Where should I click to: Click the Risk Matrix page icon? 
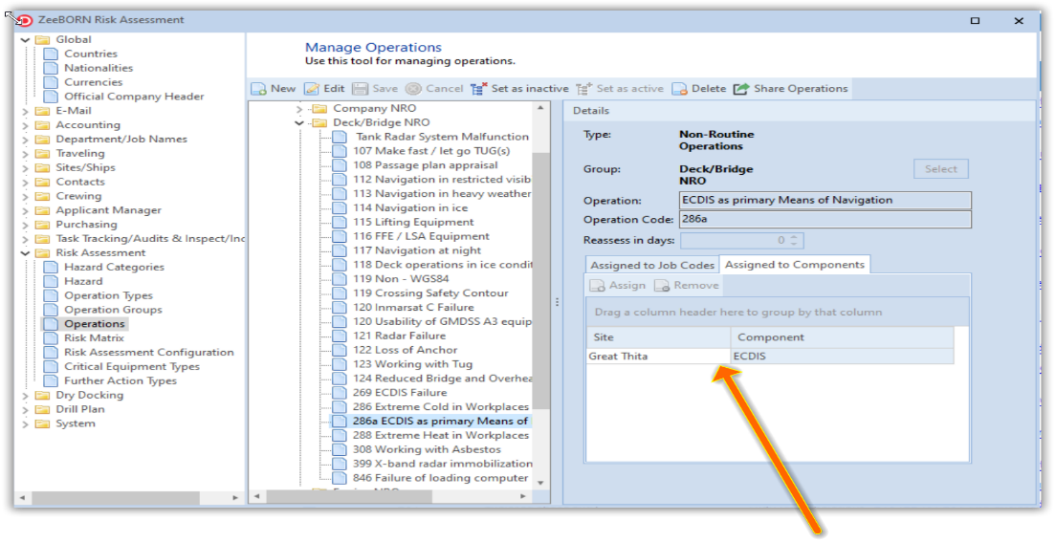coord(50,338)
